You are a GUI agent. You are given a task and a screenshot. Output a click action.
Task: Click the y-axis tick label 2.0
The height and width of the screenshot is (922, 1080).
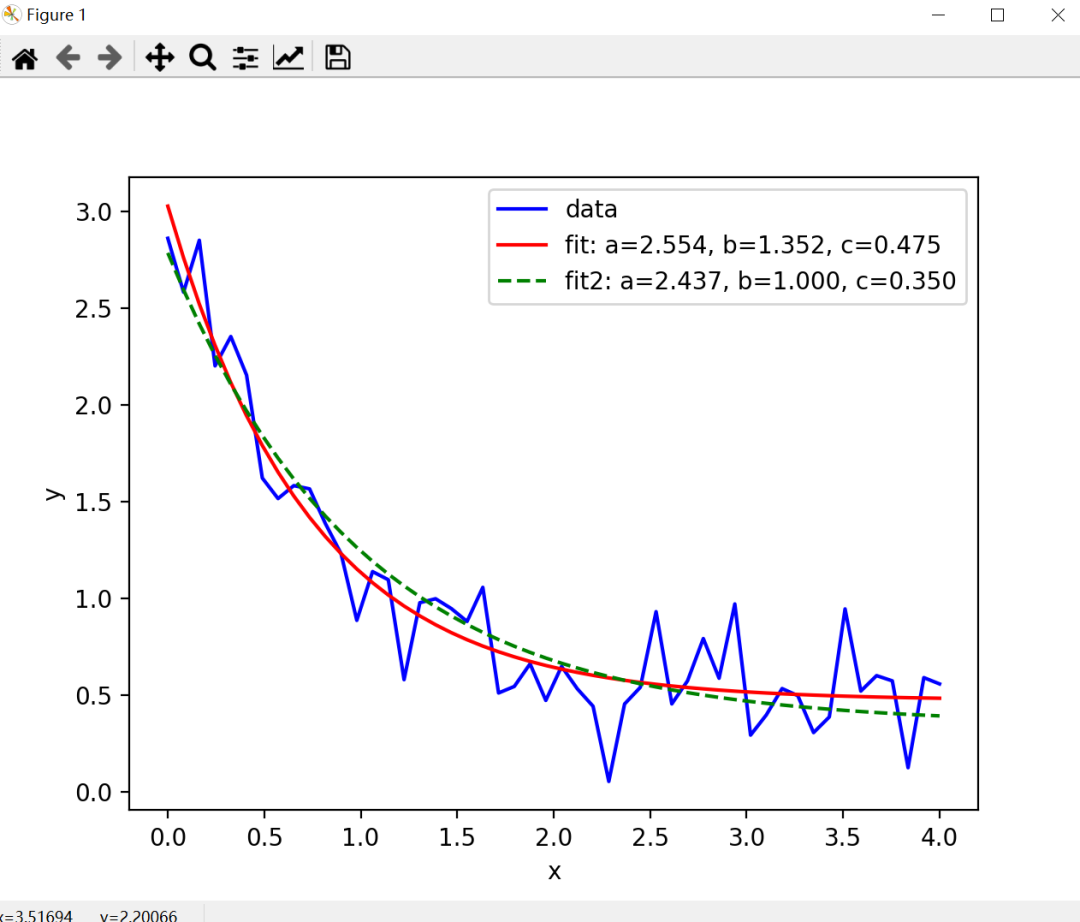94,406
